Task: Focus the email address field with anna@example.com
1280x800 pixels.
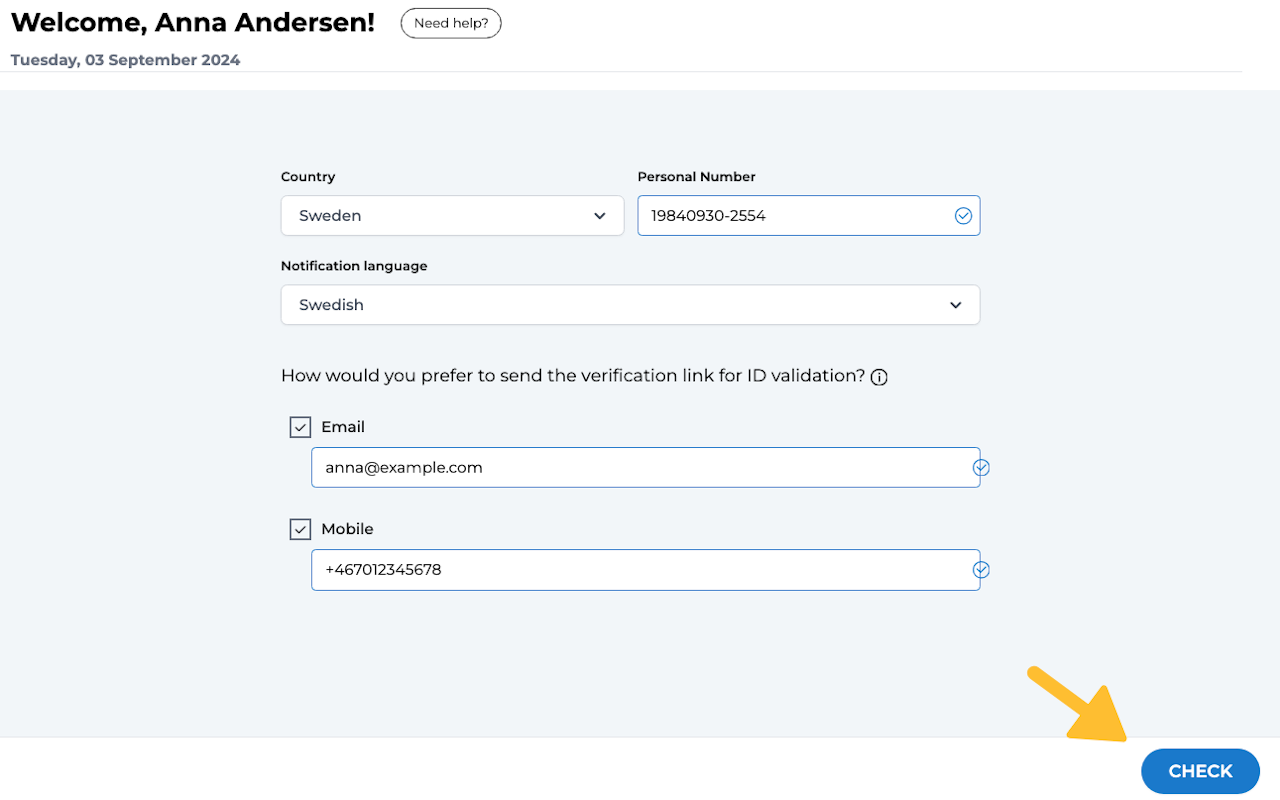Action: pos(640,467)
